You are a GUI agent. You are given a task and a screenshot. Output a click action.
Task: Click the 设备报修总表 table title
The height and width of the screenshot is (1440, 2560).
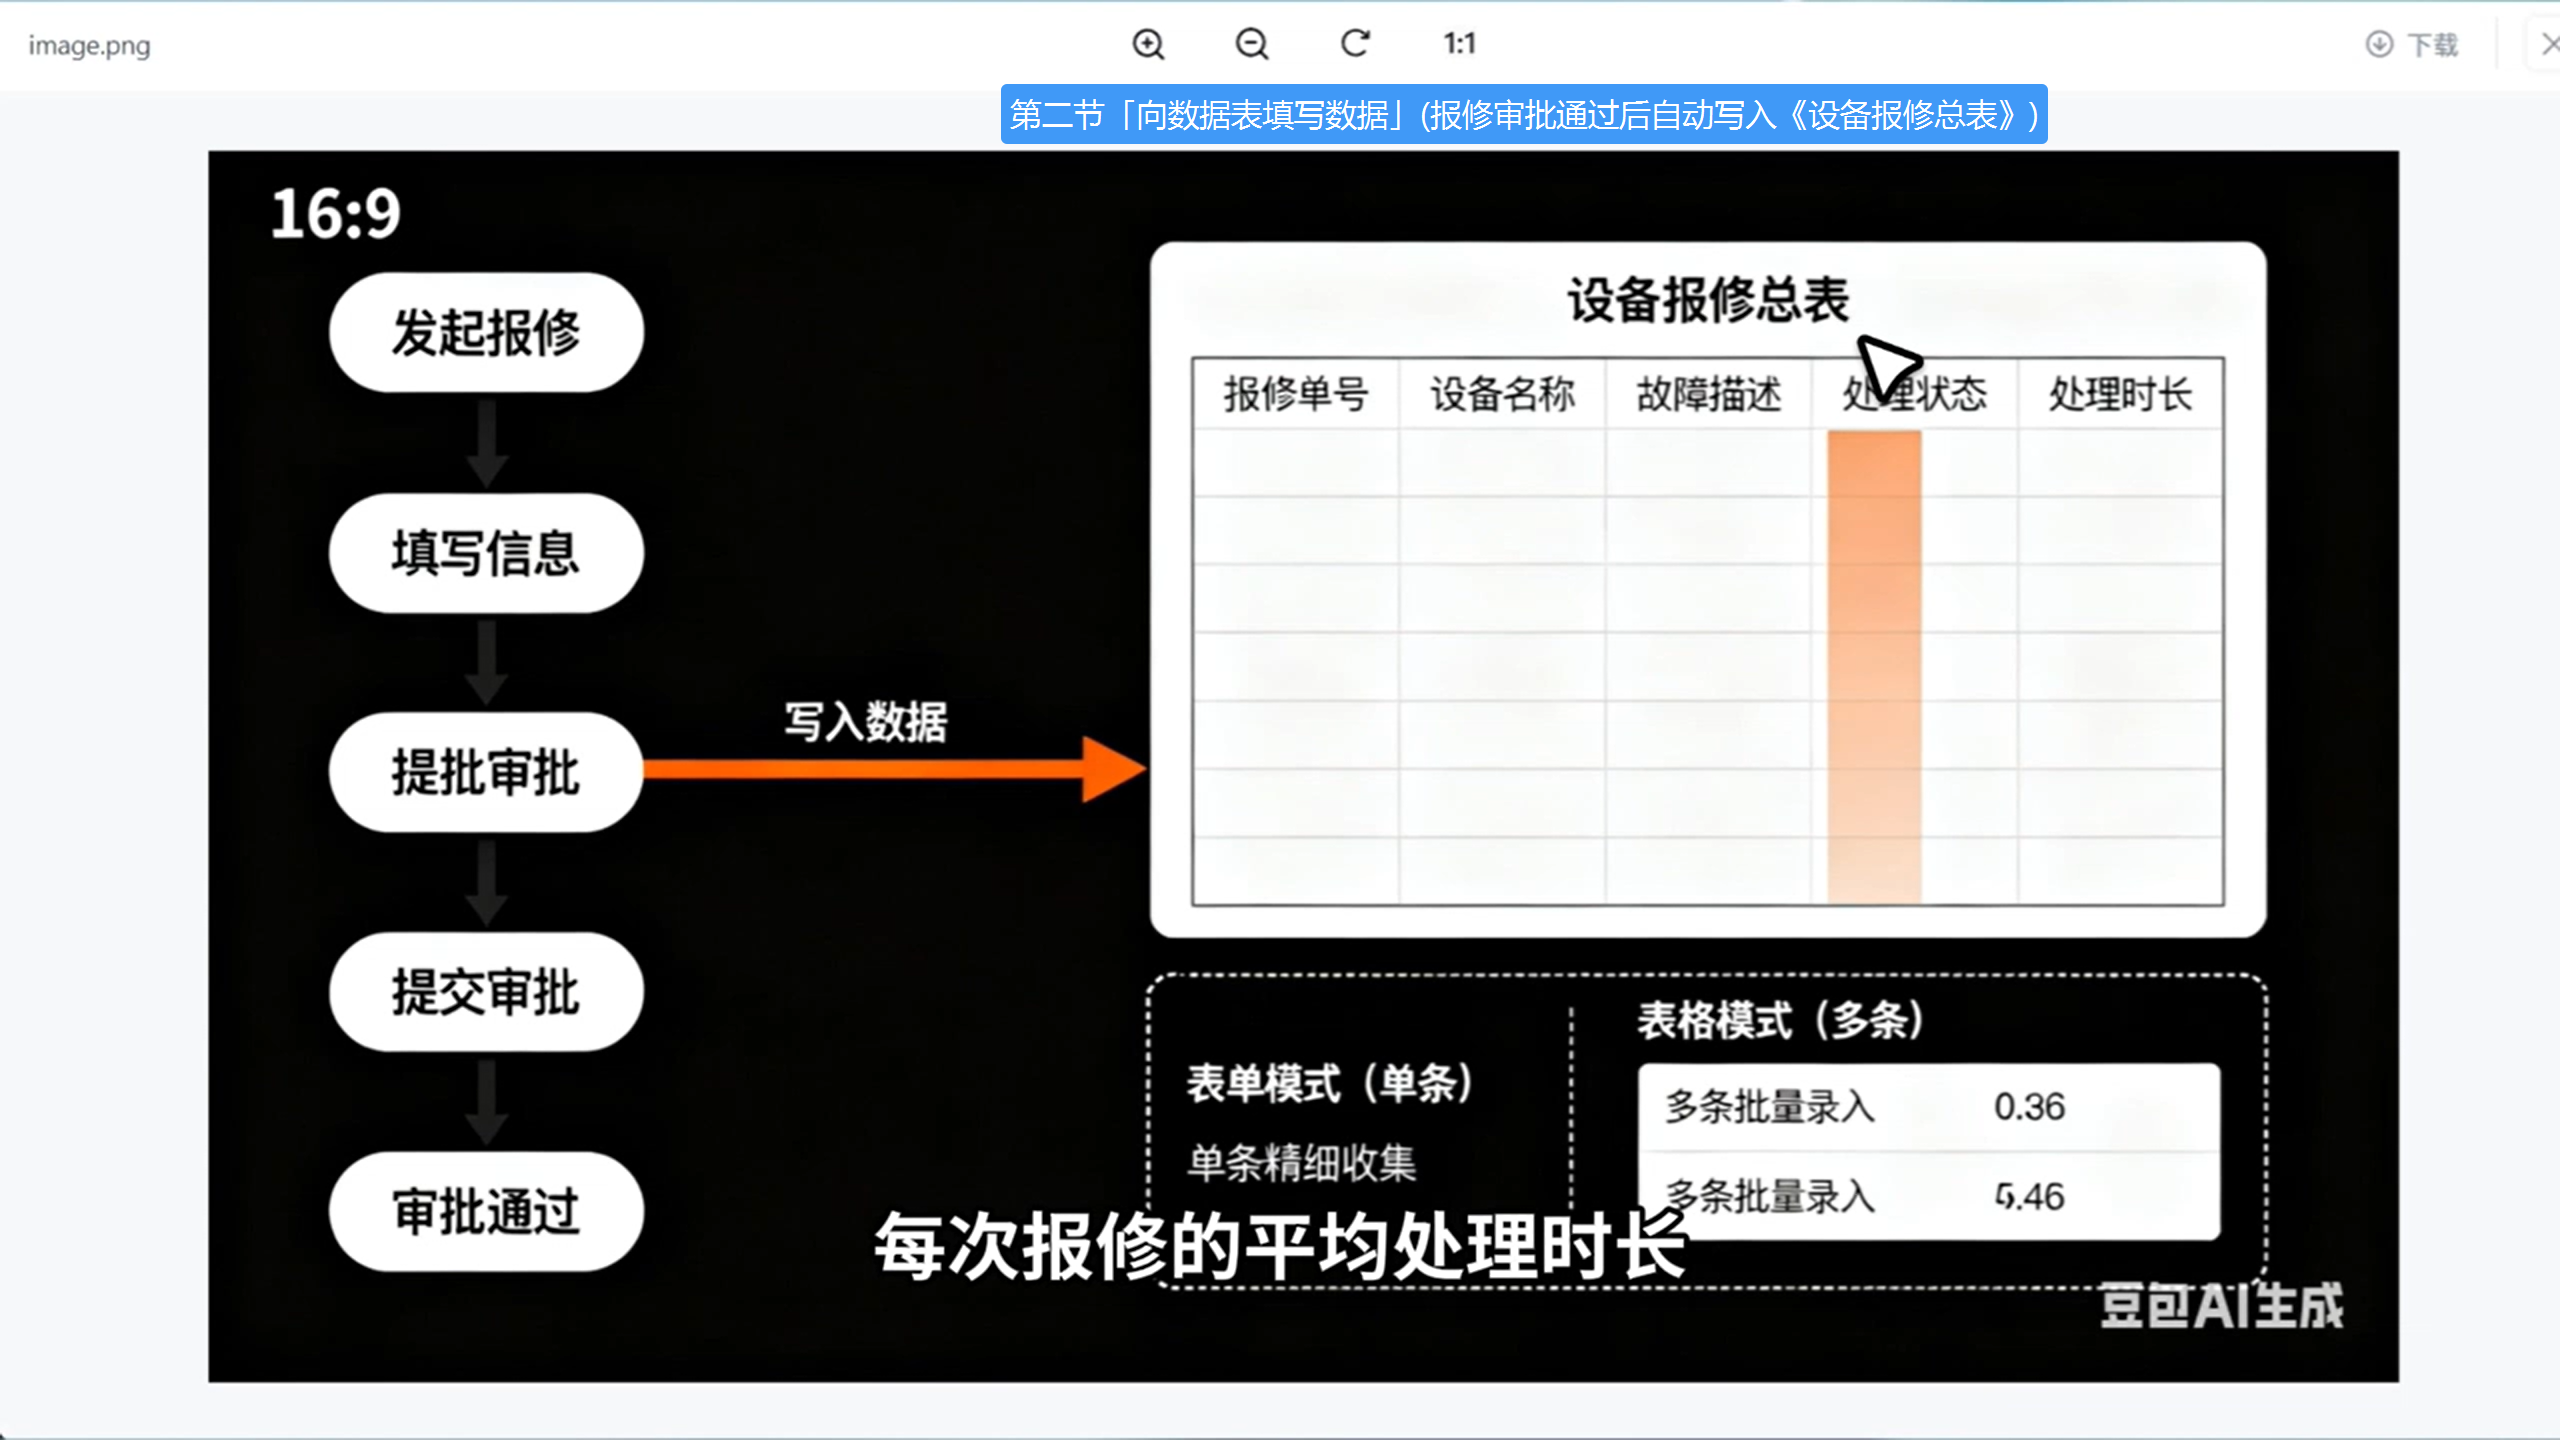[x=1708, y=299]
